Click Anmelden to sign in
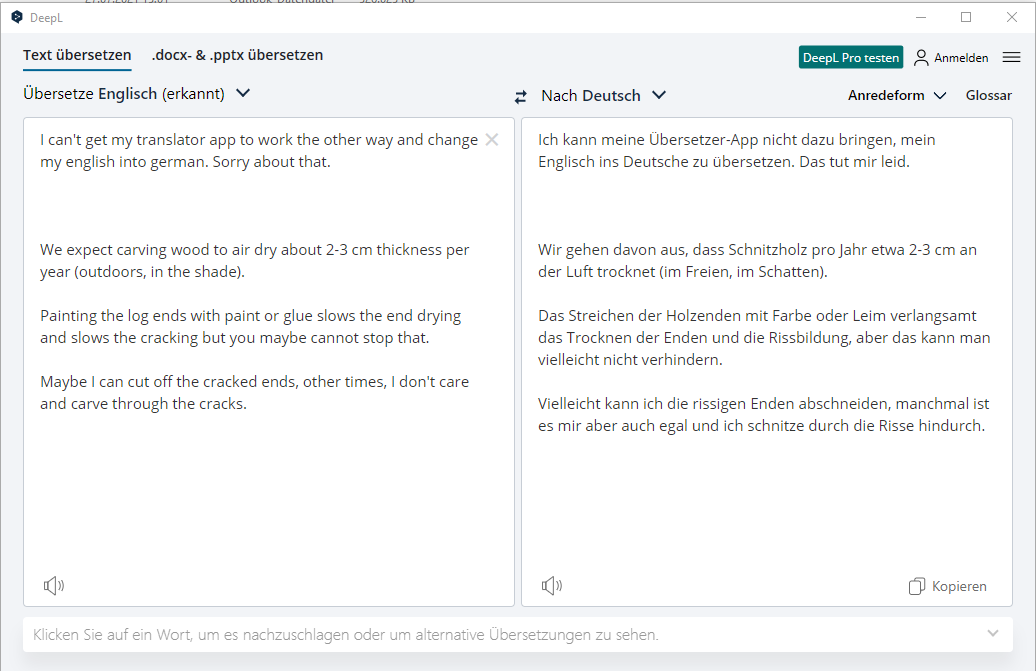Screen dimensions: 1036x671 click(961, 58)
